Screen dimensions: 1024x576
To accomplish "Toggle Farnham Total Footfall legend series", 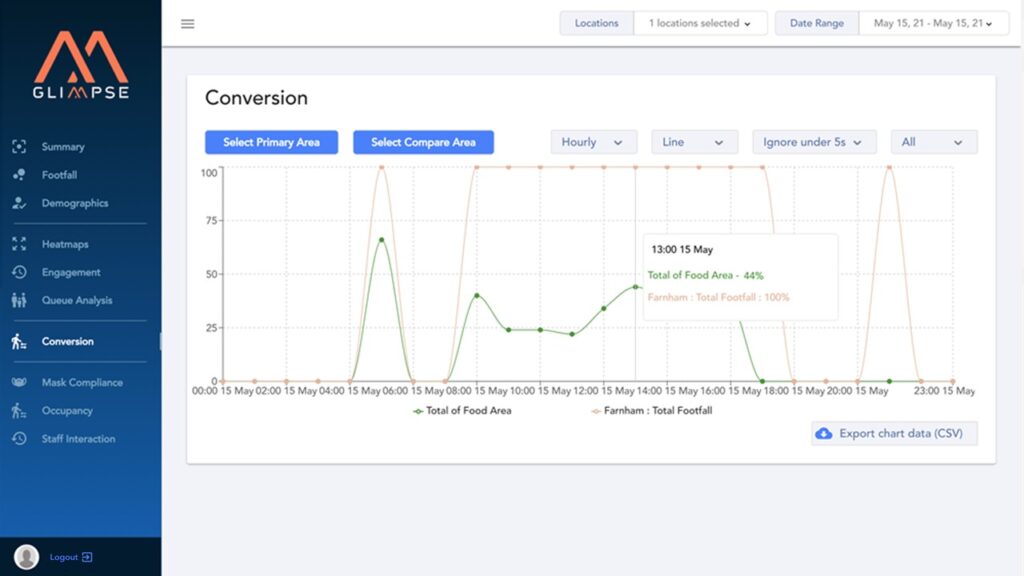I will [652, 410].
